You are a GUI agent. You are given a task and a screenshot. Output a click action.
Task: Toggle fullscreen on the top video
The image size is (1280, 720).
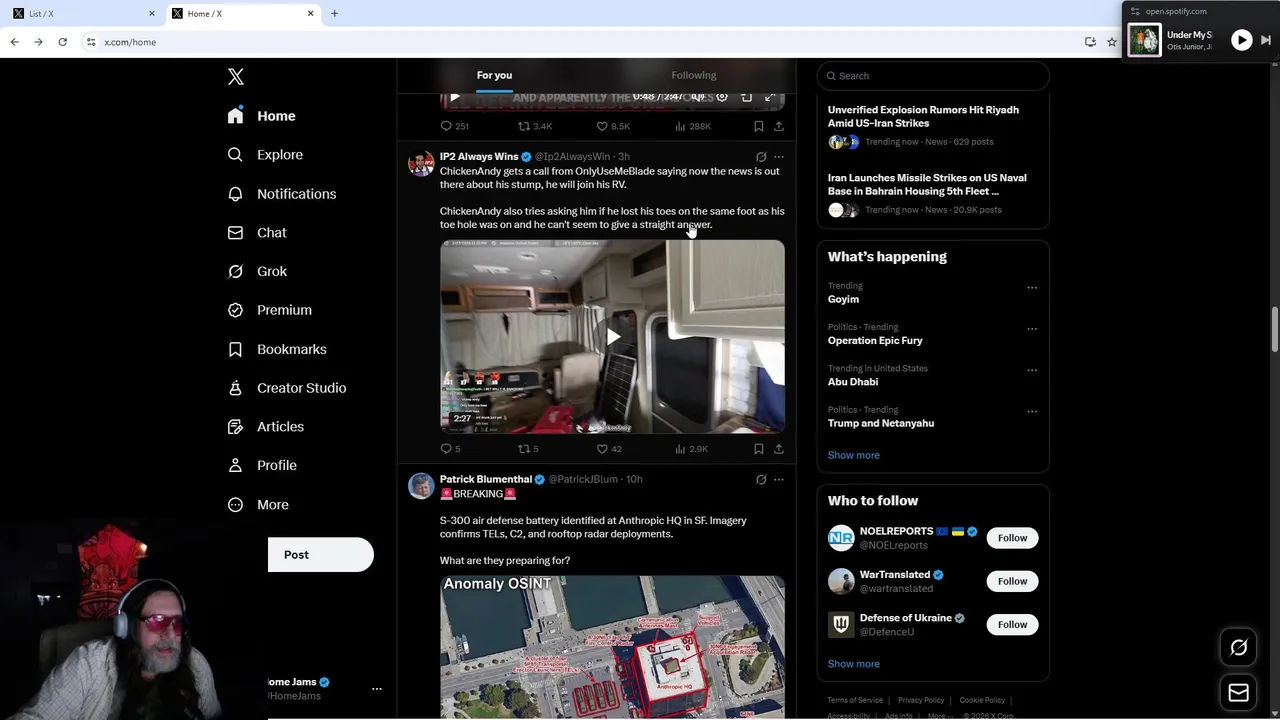click(770, 97)
